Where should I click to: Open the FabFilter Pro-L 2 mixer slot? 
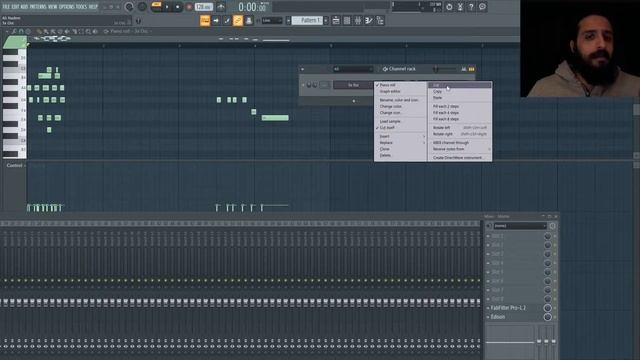pos(508,308)
